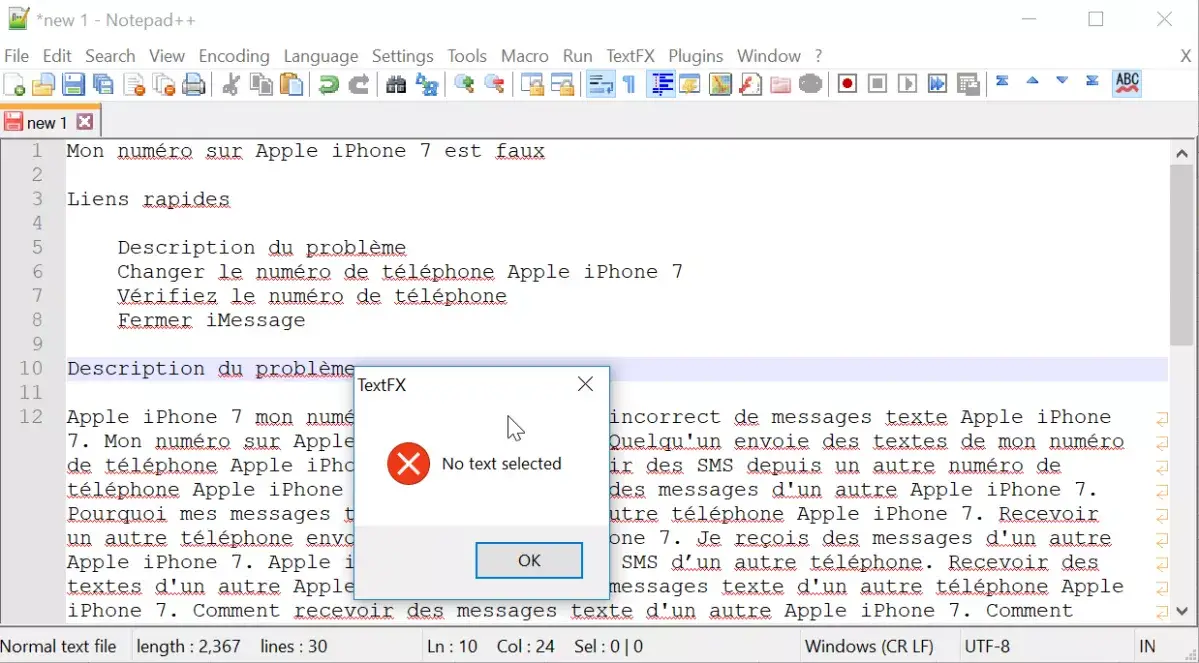
Task: Open the Replace tool icon
Action: [x=426, y=84]
